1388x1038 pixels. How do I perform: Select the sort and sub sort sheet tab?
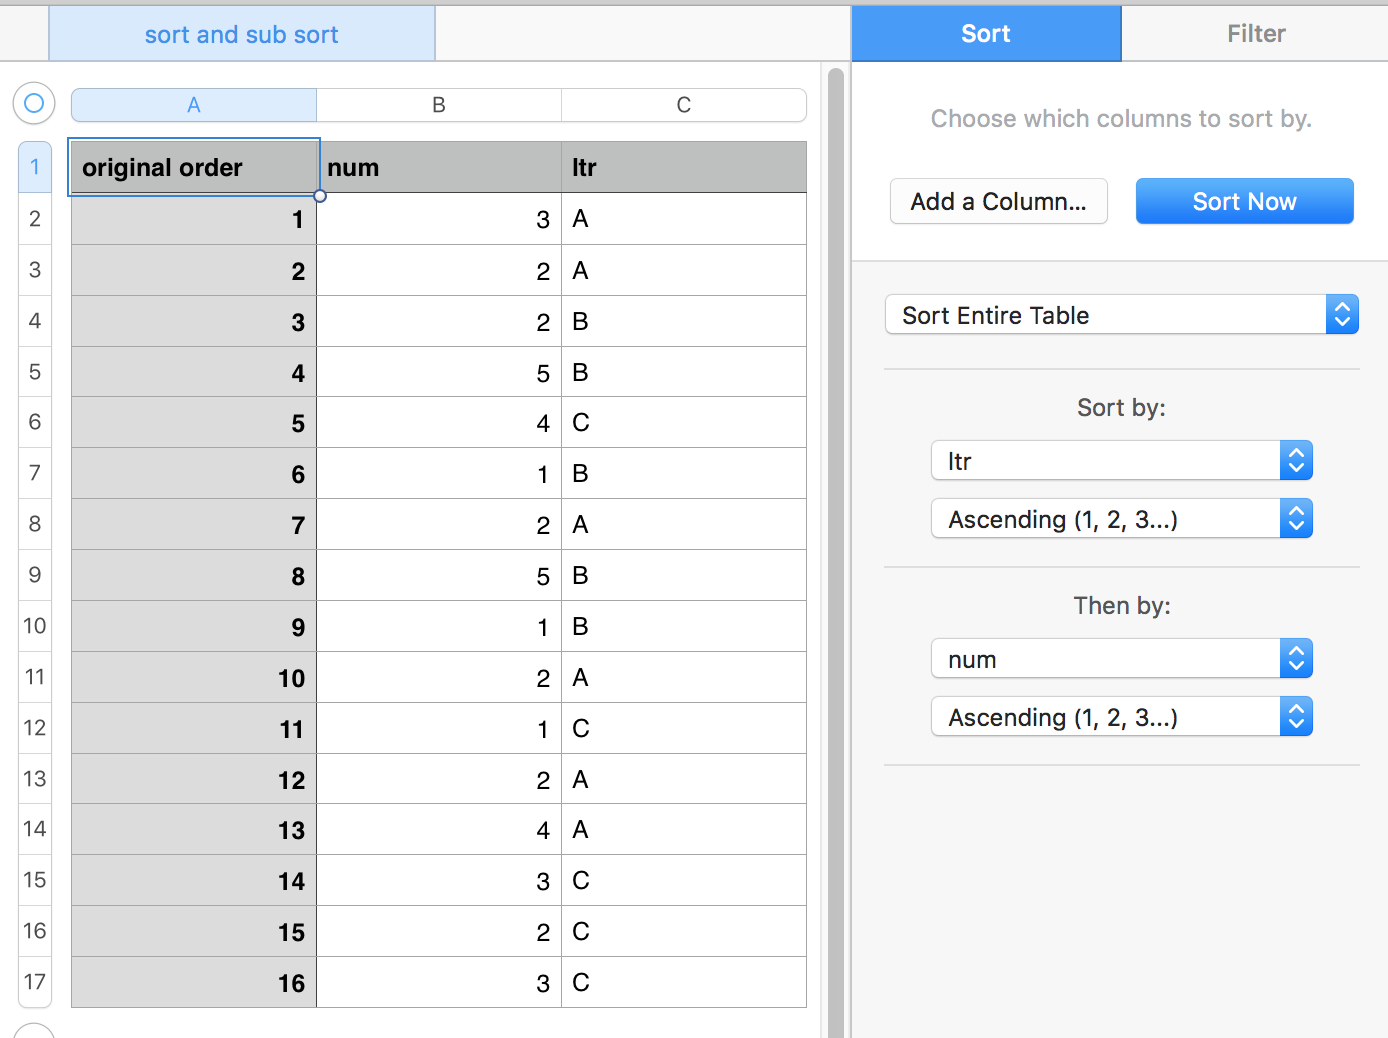pyautogui.click(x=240, y=33)
